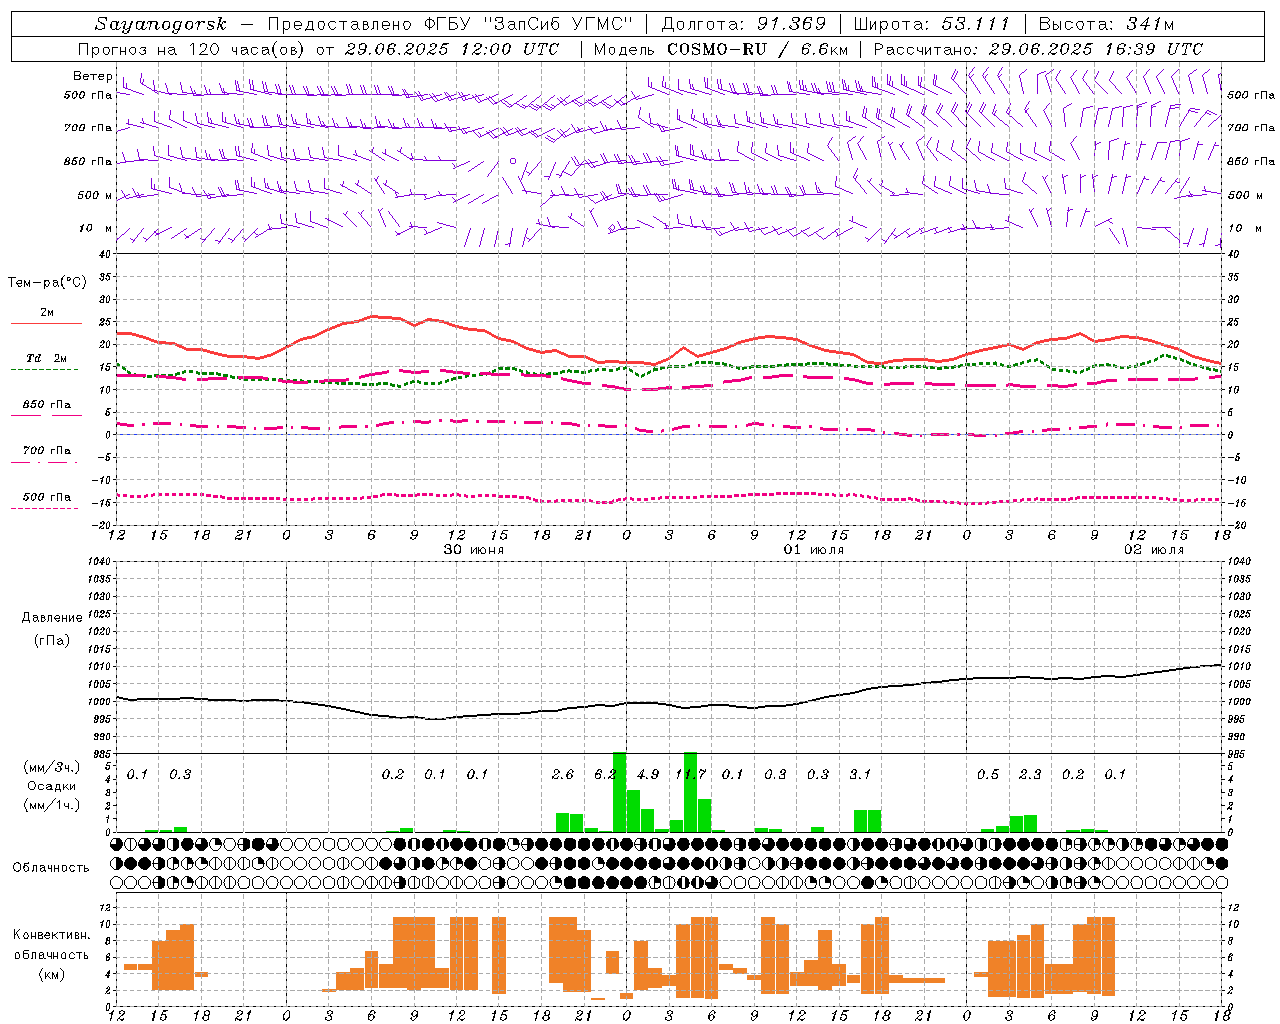Click the "02 июля" date label
Viewport: 1280px width, 1024px height.
point(1154,550)
